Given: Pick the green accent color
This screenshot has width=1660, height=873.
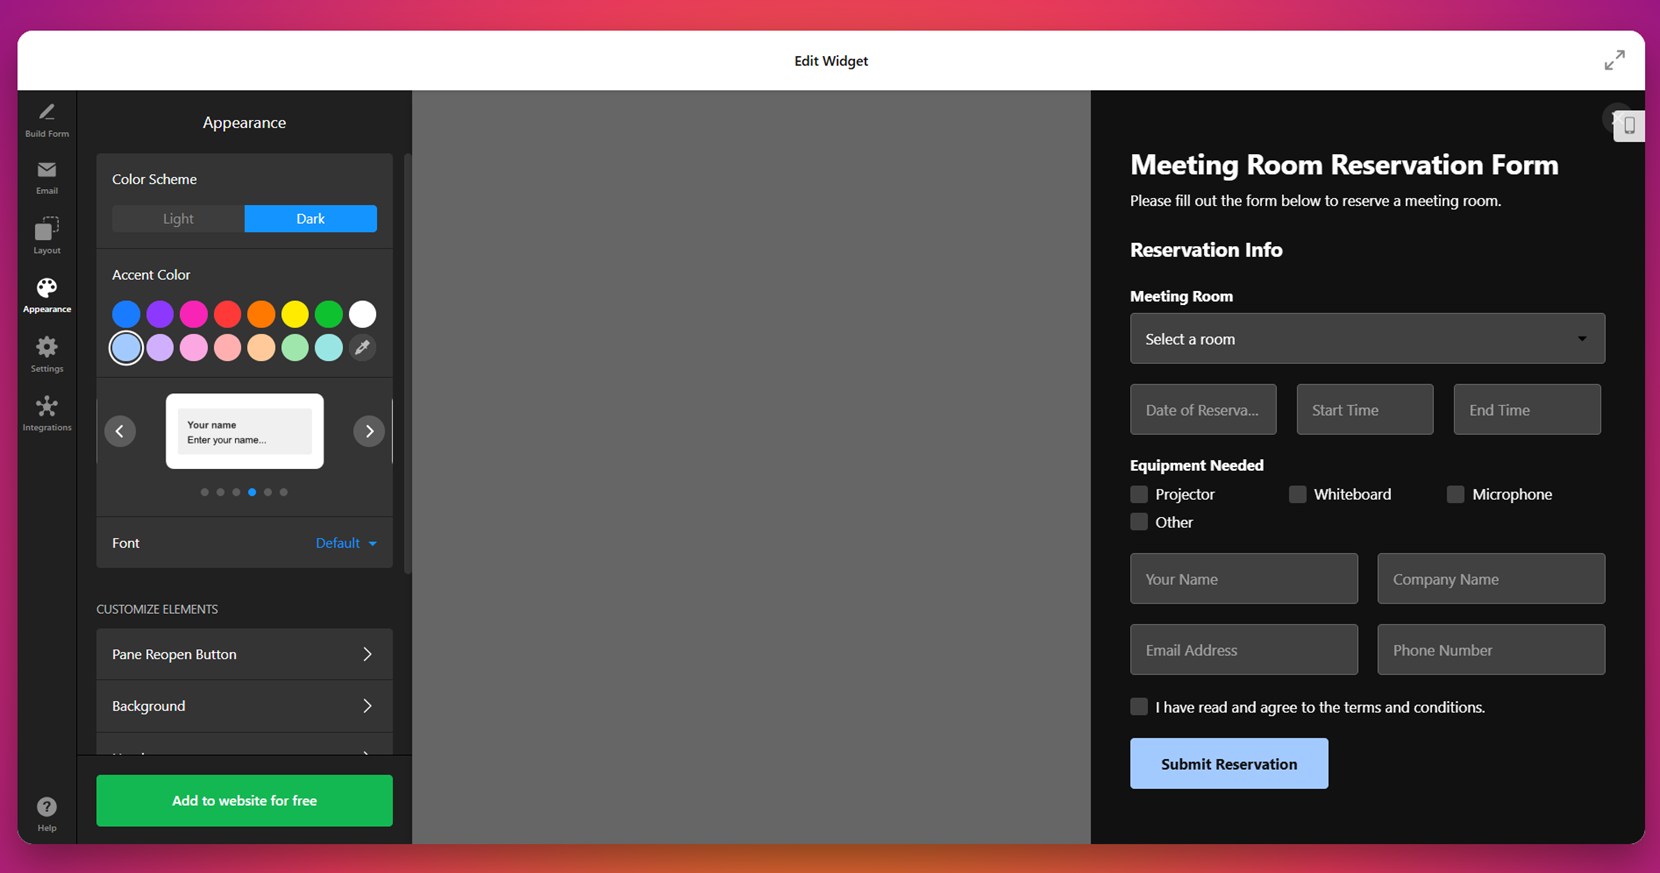Looking at the screenshot, I should pyautogui.click(x=329, y=314).
